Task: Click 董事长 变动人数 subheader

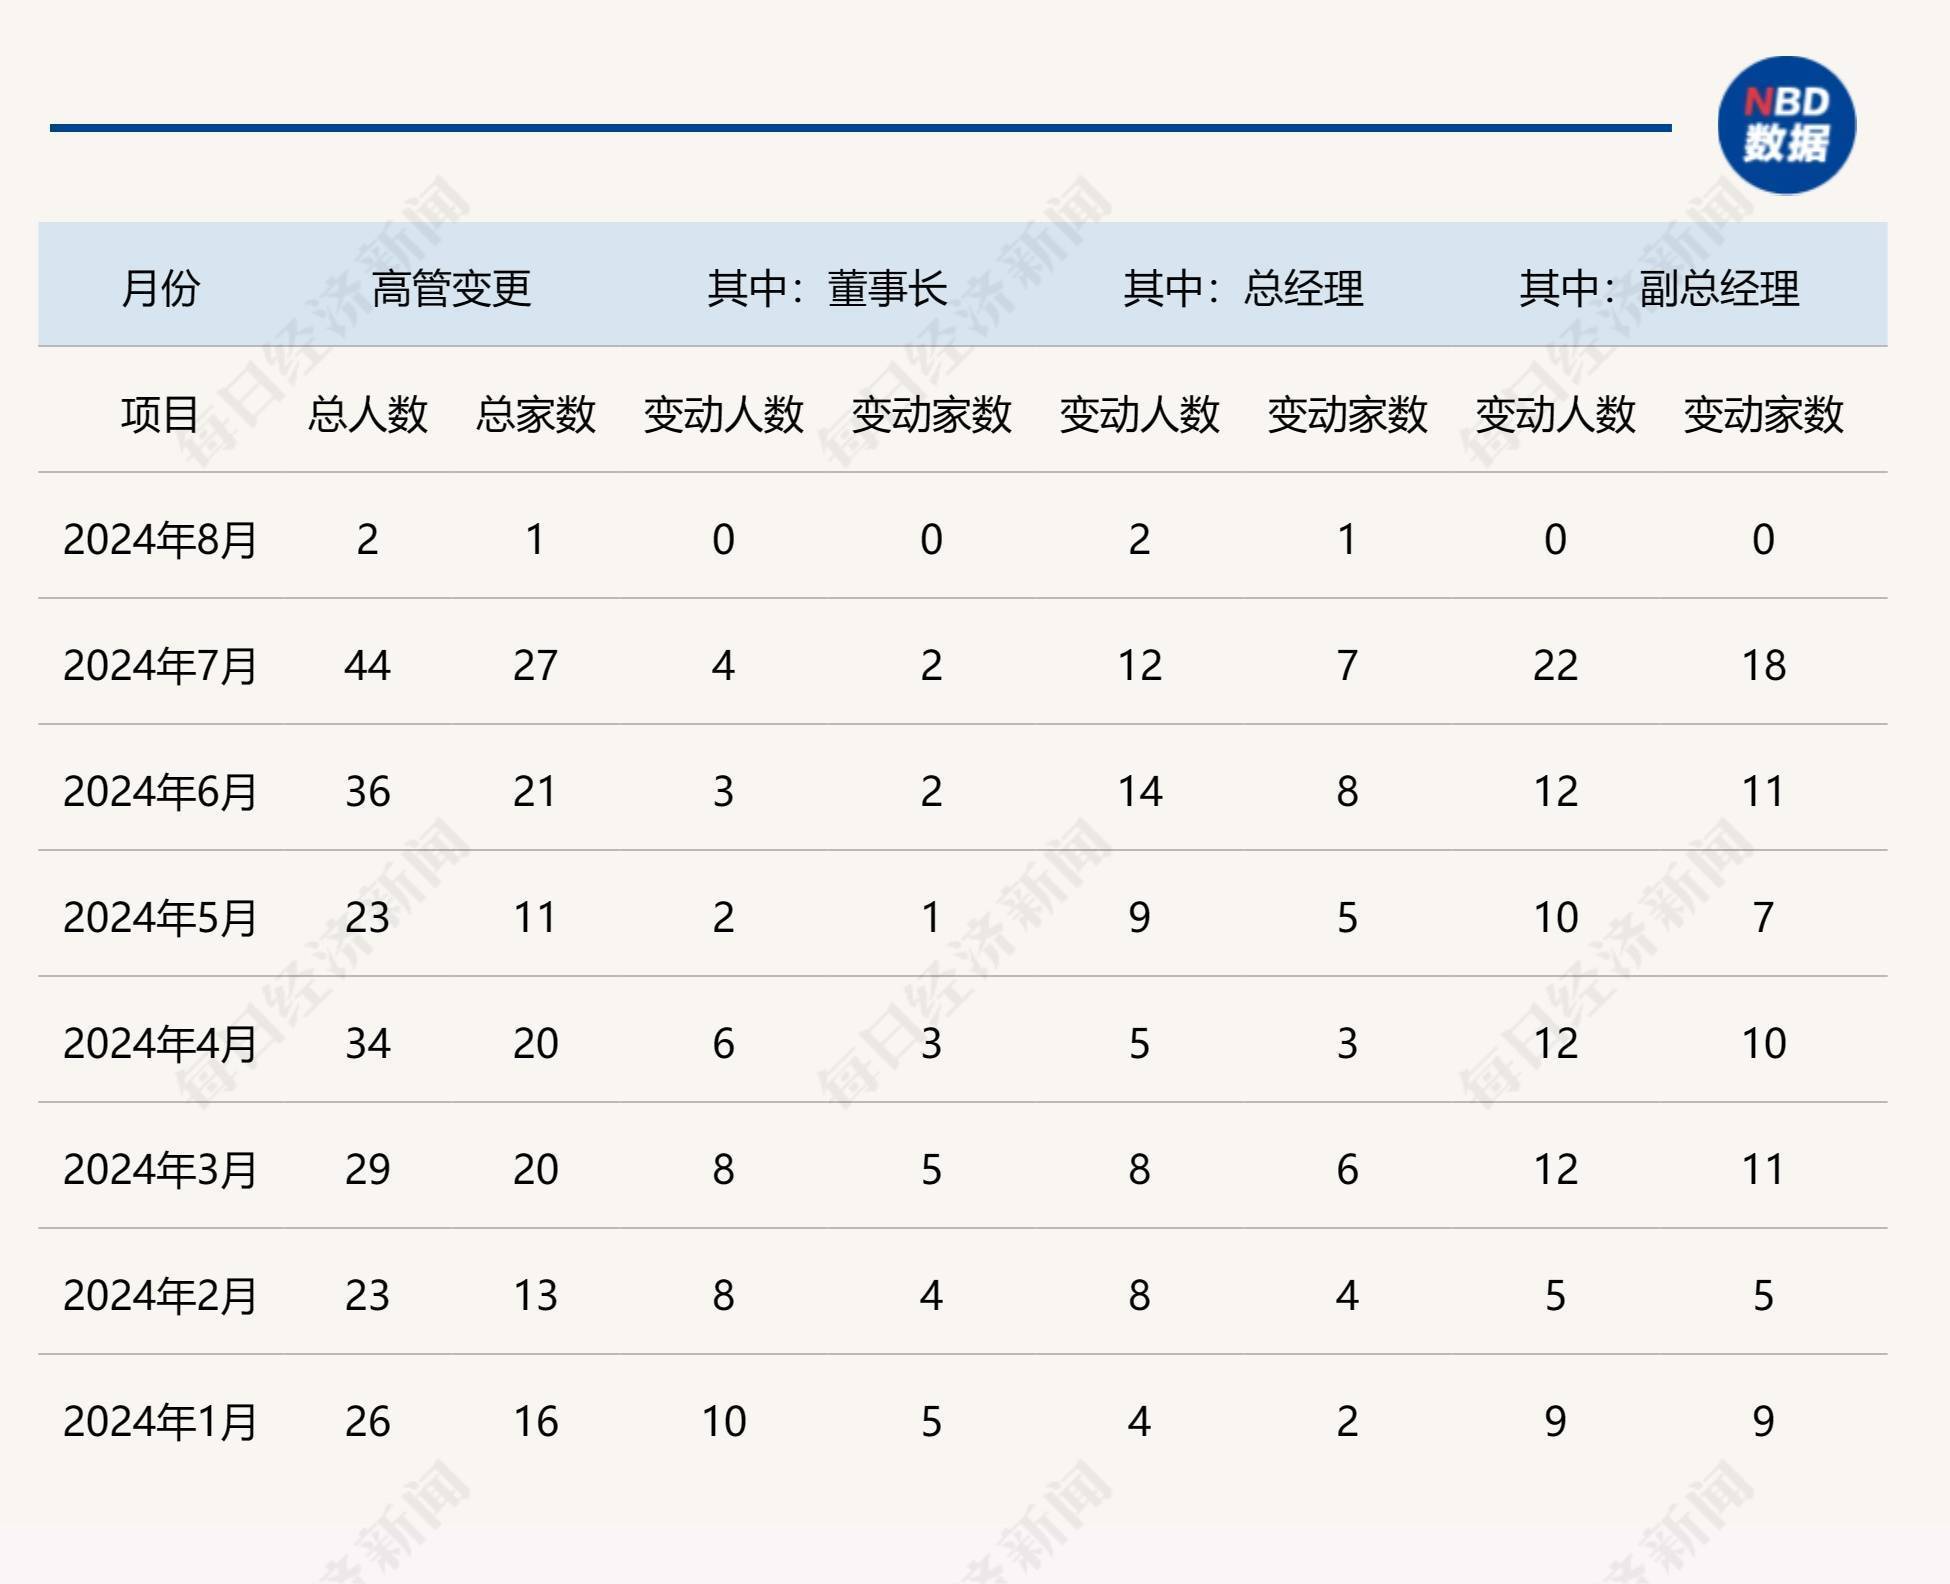Action: (723, 414)
